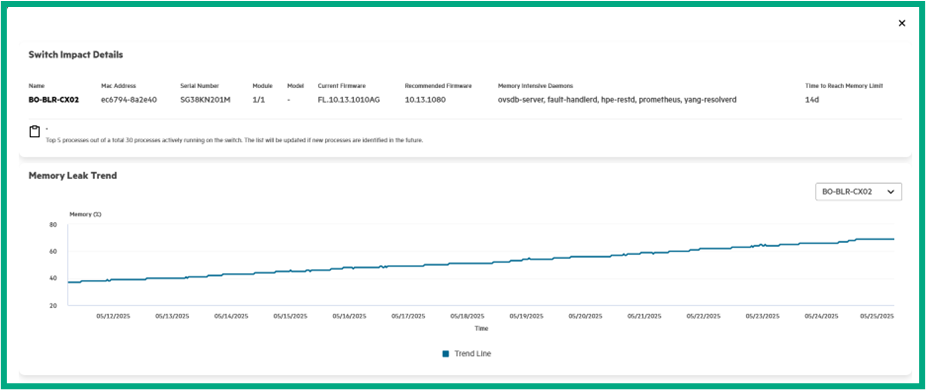926x390 pixels.
Task: Click the Trend Line legend label
Action: click(472, 353)
